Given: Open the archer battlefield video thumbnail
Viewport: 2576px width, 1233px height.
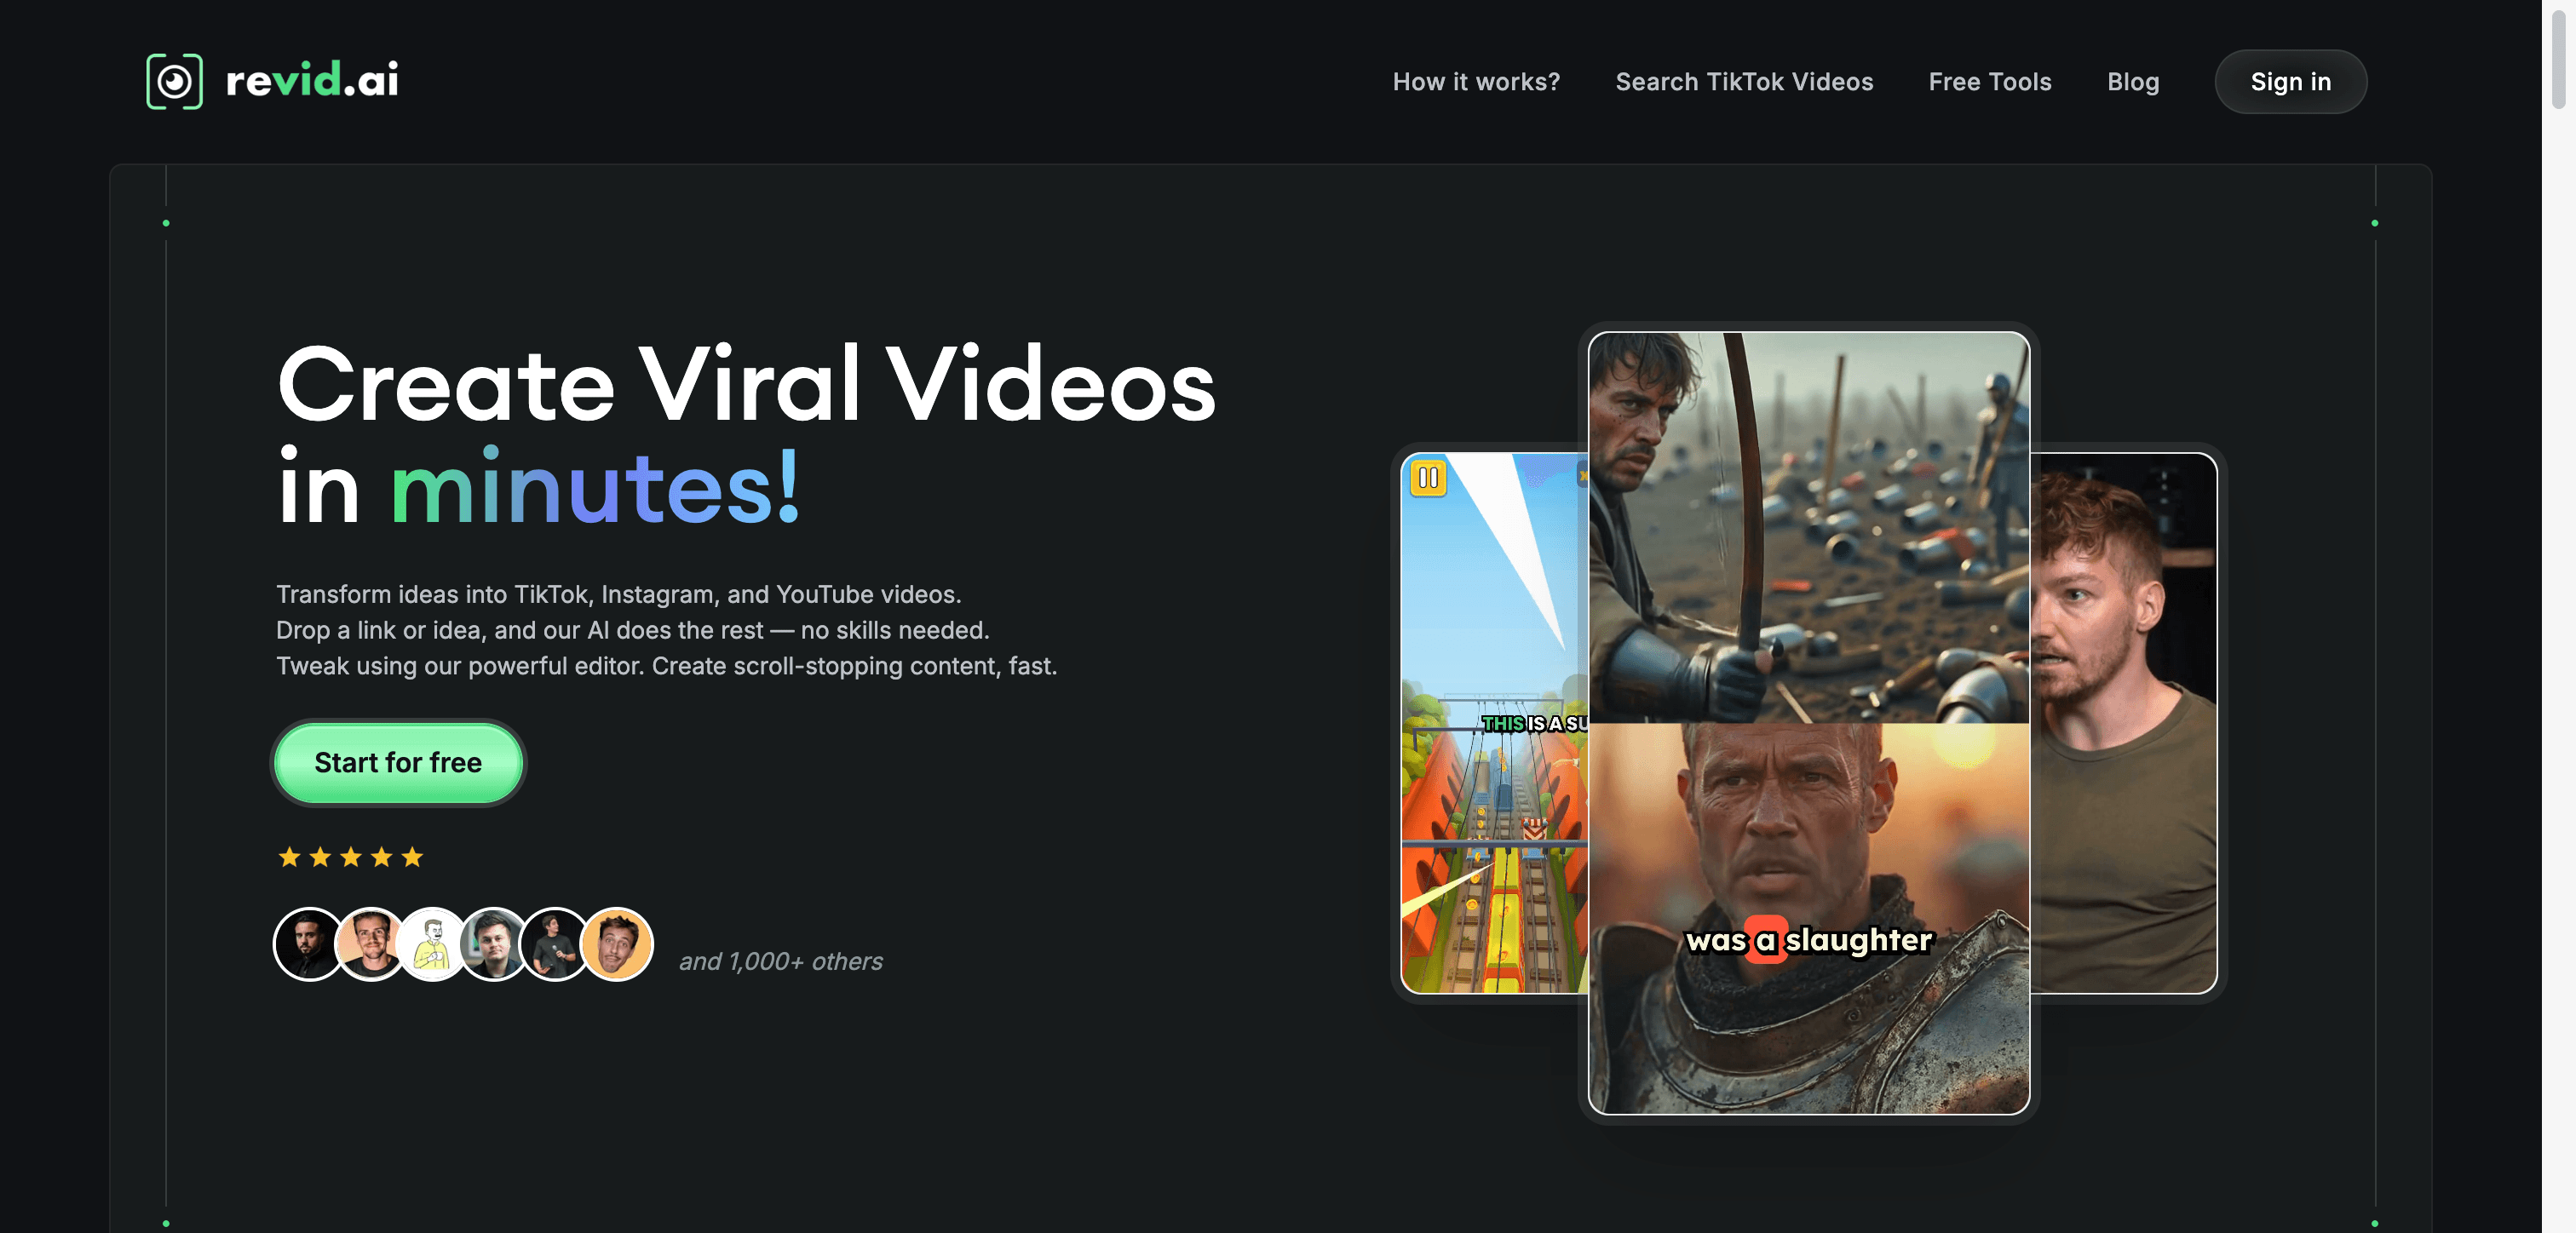Looking at the screenshot, I should click(1808, 528).
